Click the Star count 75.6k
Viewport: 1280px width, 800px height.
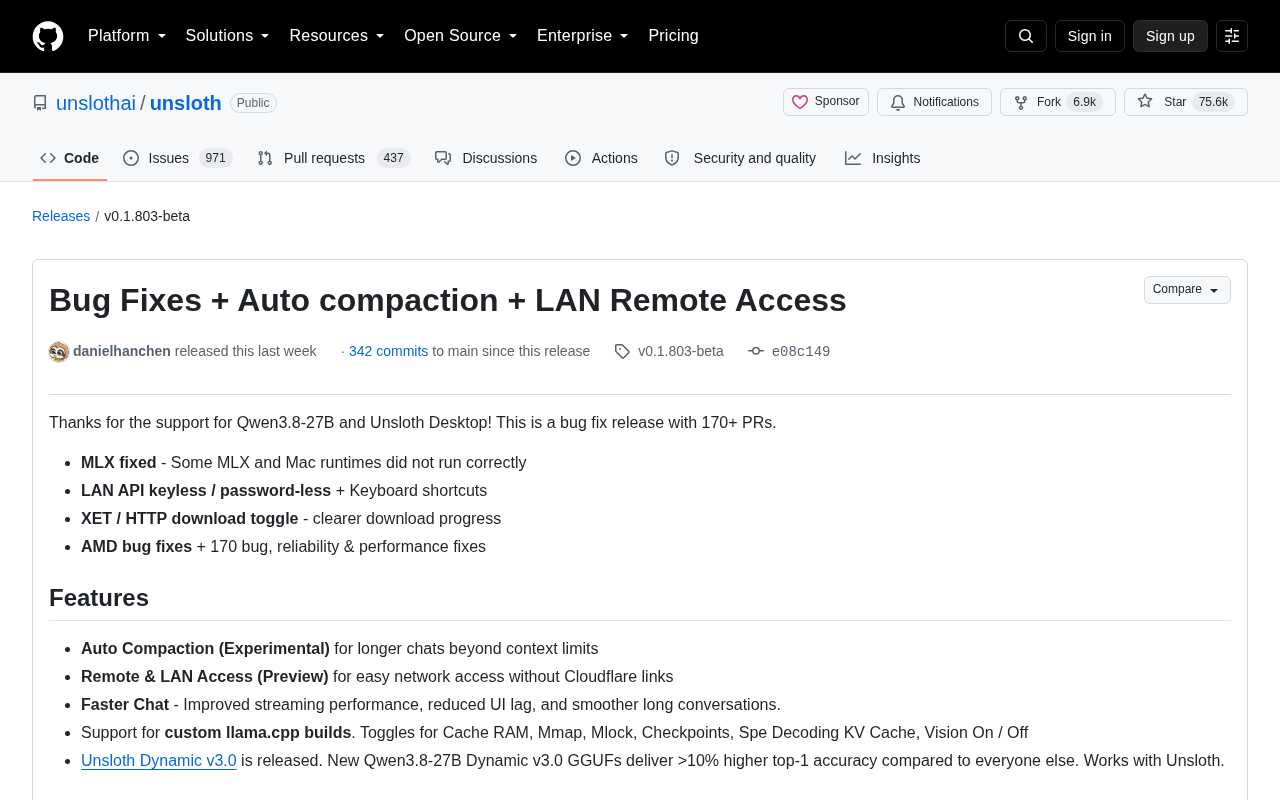click(x=1213, y=102)
